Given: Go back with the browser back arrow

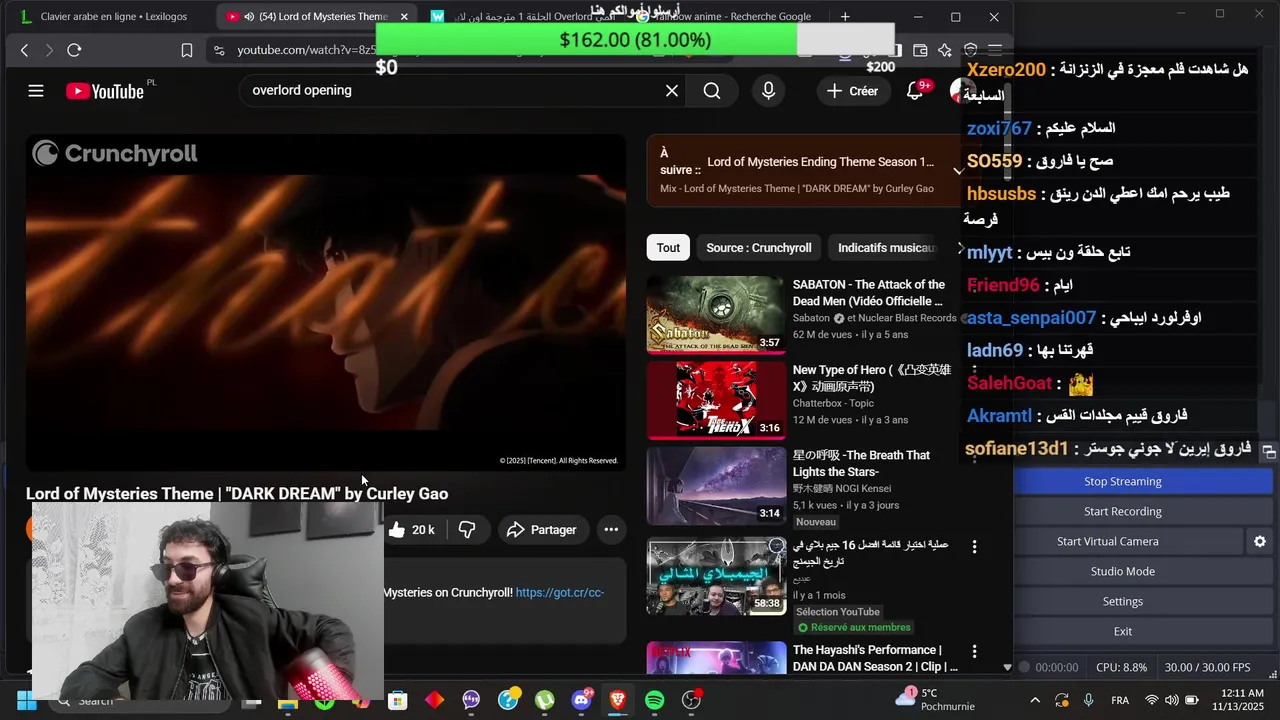Looking at the screenshot, I should 25,50.
